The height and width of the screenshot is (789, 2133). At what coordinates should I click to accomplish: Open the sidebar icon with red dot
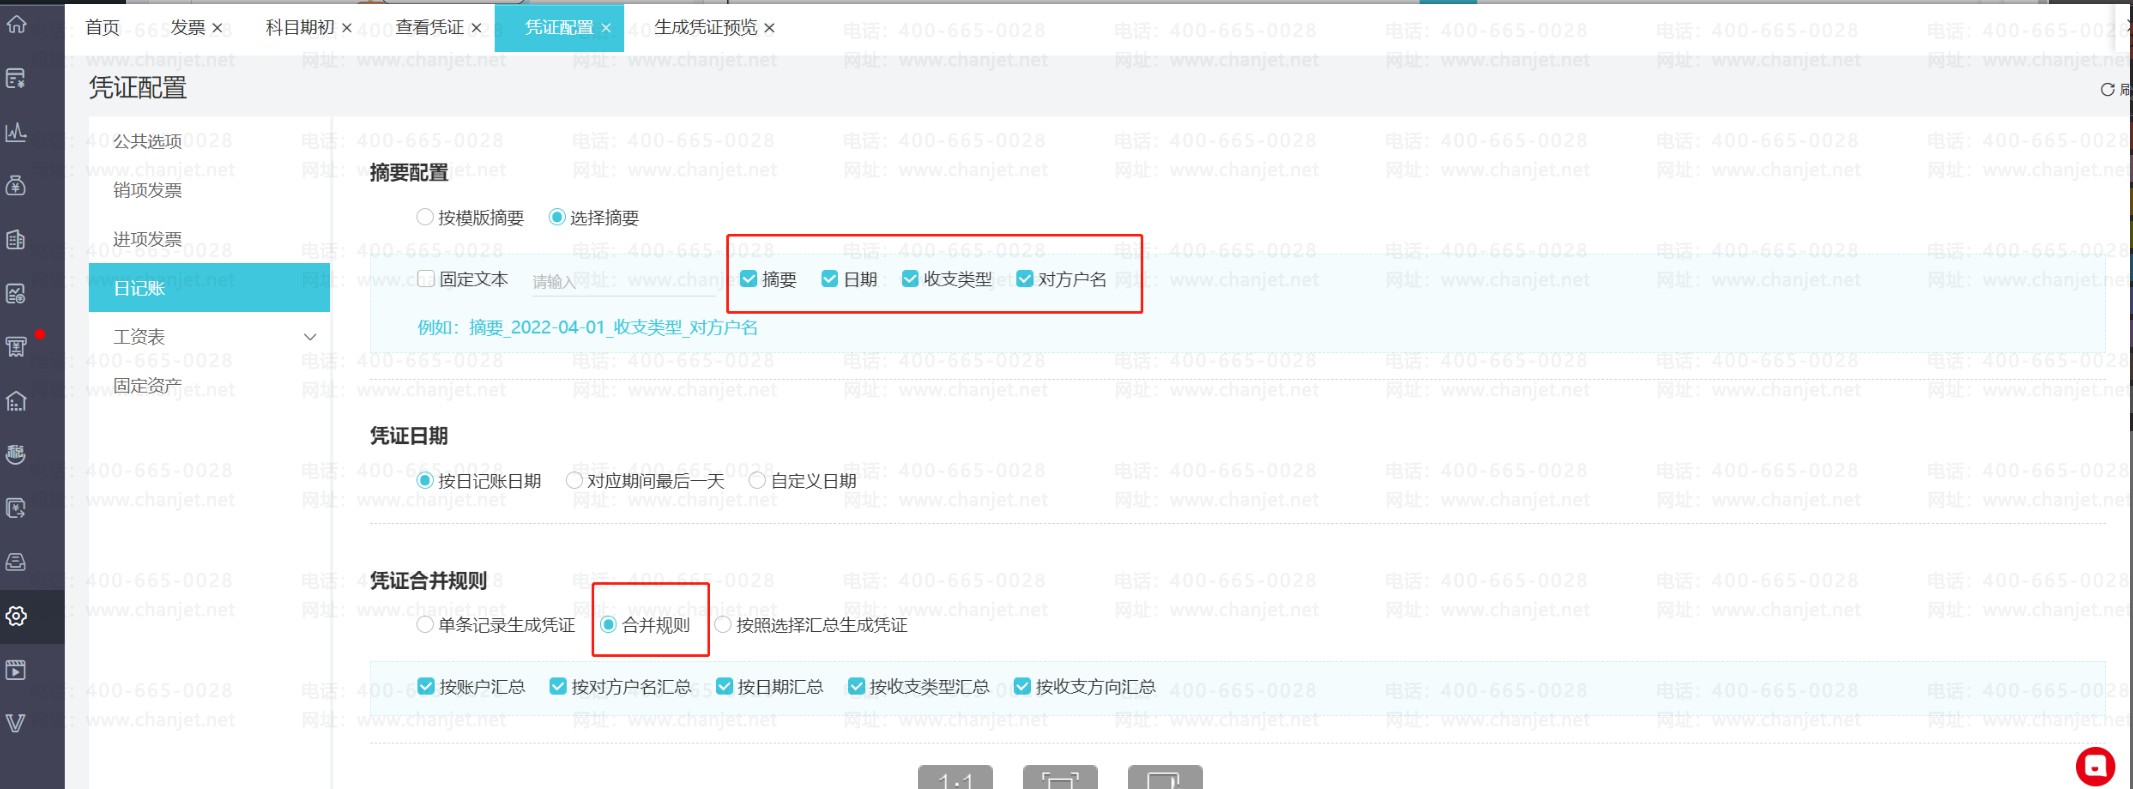tap(17, 346)
